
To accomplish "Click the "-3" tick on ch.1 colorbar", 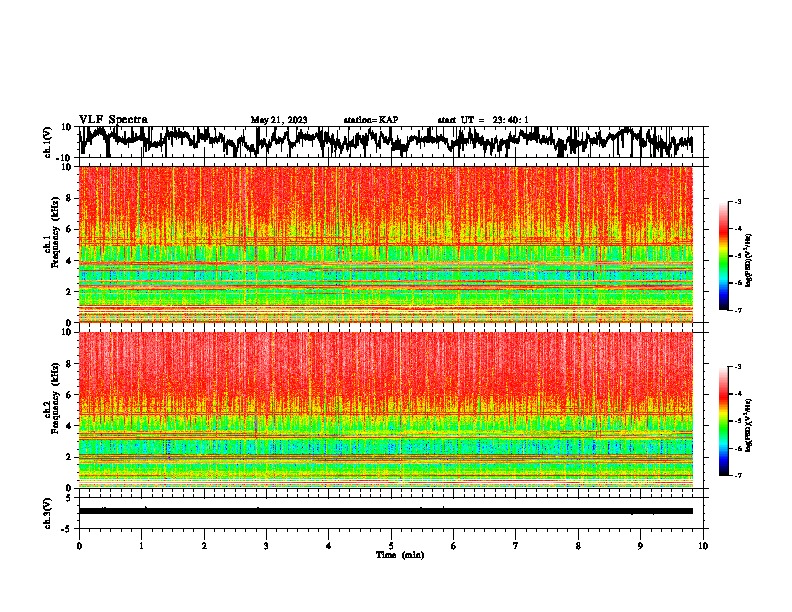I will pos(737,201).
